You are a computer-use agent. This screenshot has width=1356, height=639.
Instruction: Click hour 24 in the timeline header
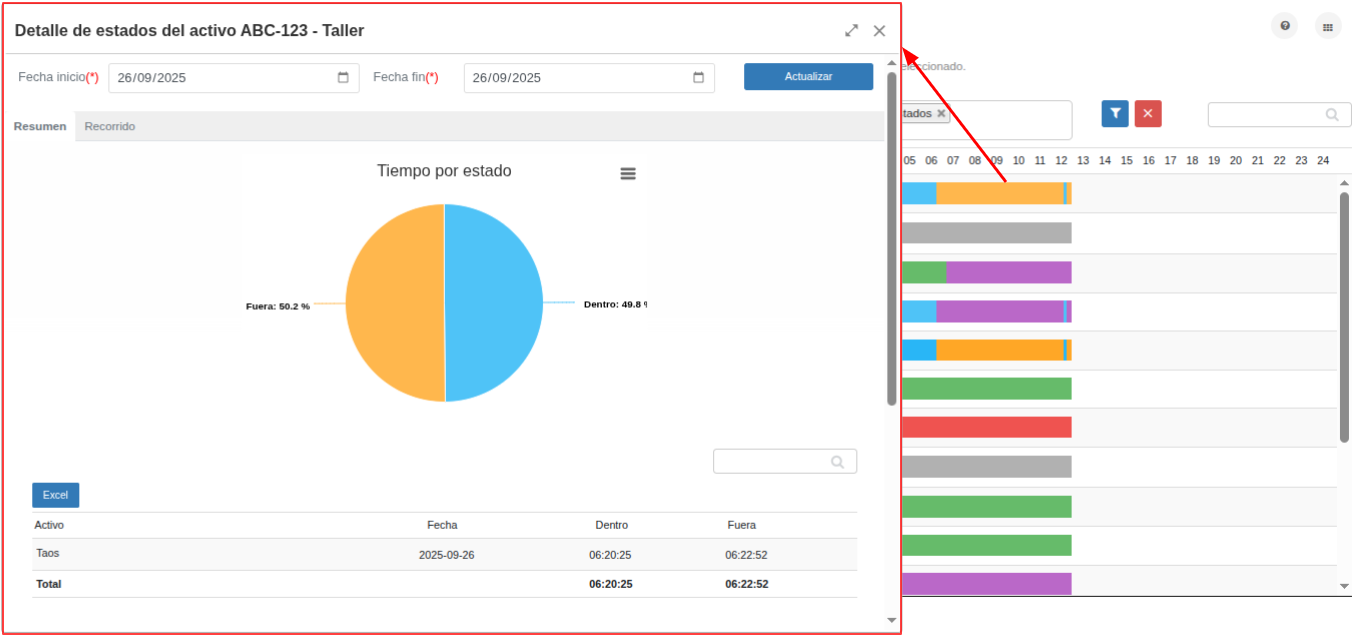(x=1323, y=161)
